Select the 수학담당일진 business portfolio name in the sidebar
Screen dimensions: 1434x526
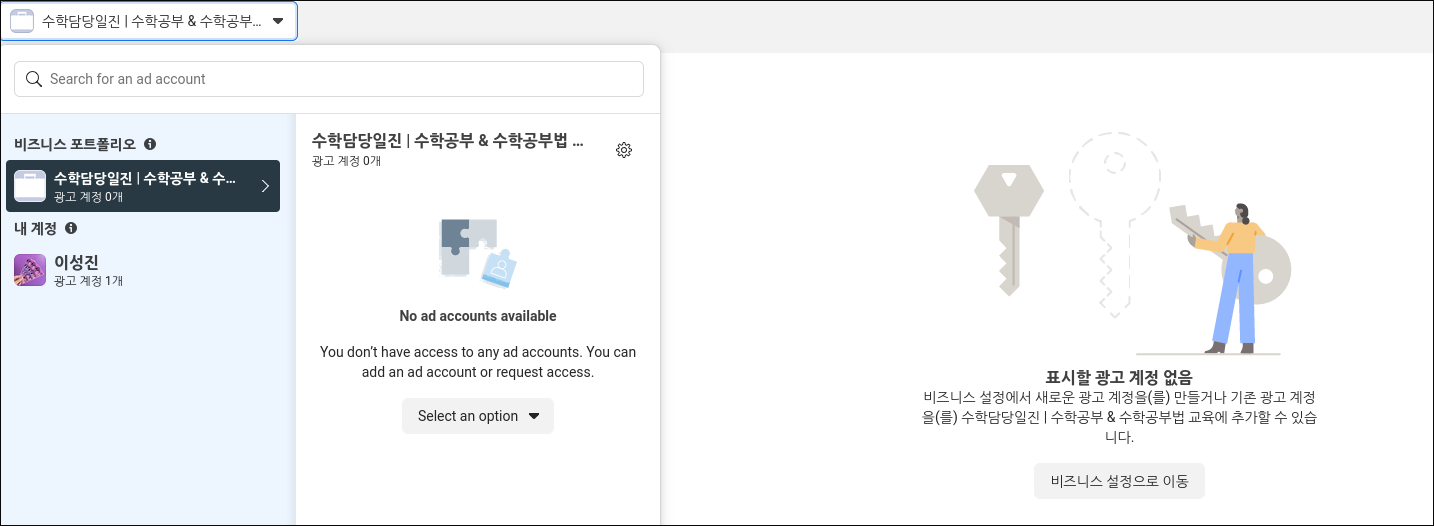tap(145, 179)
